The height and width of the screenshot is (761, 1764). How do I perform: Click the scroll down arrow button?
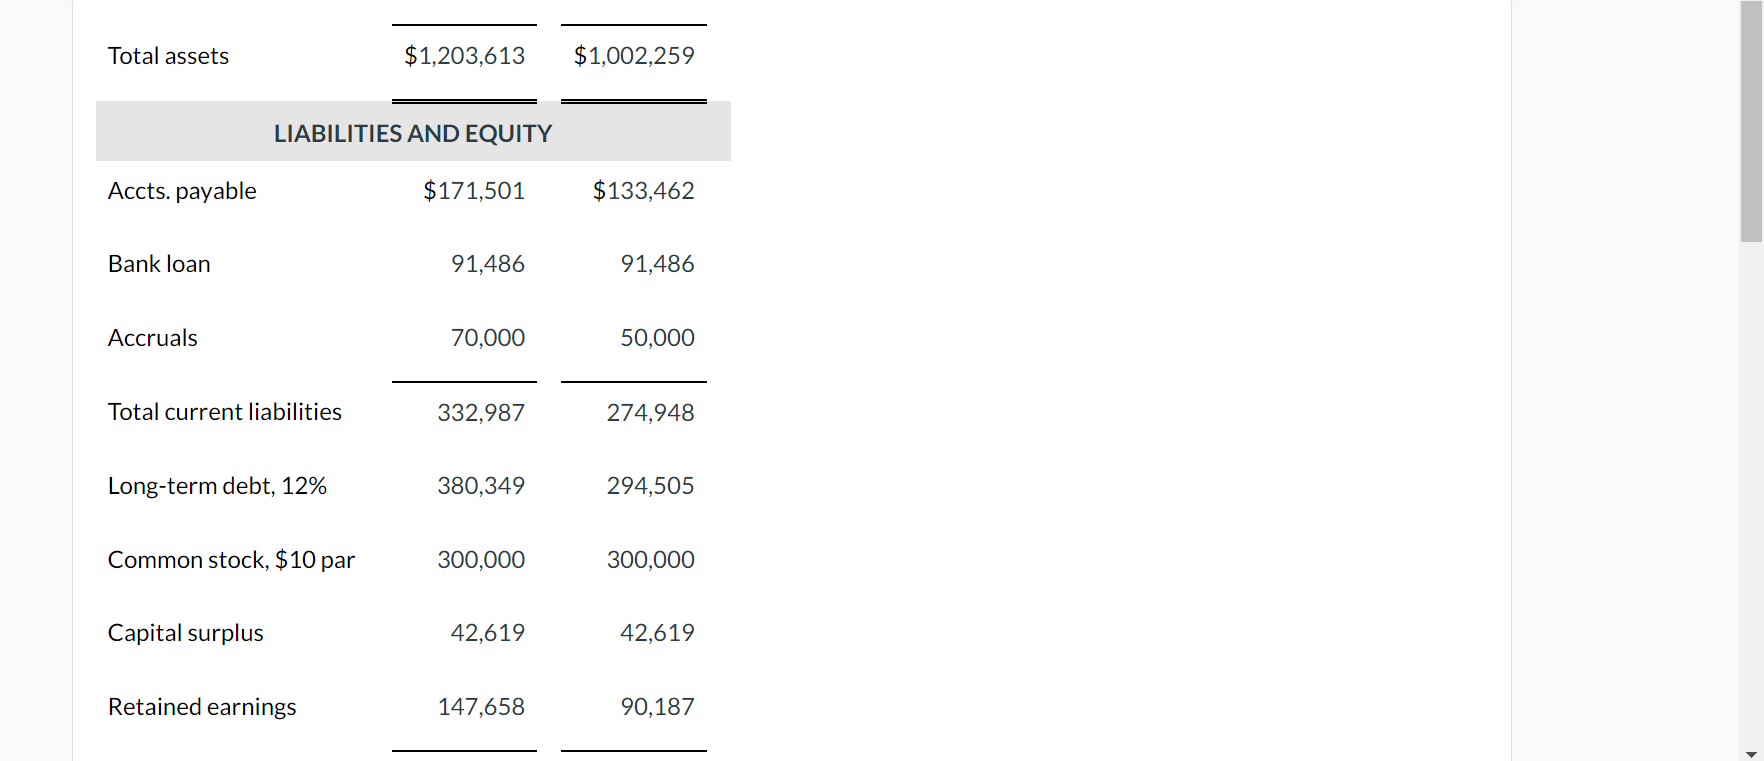pos(1751,753)
